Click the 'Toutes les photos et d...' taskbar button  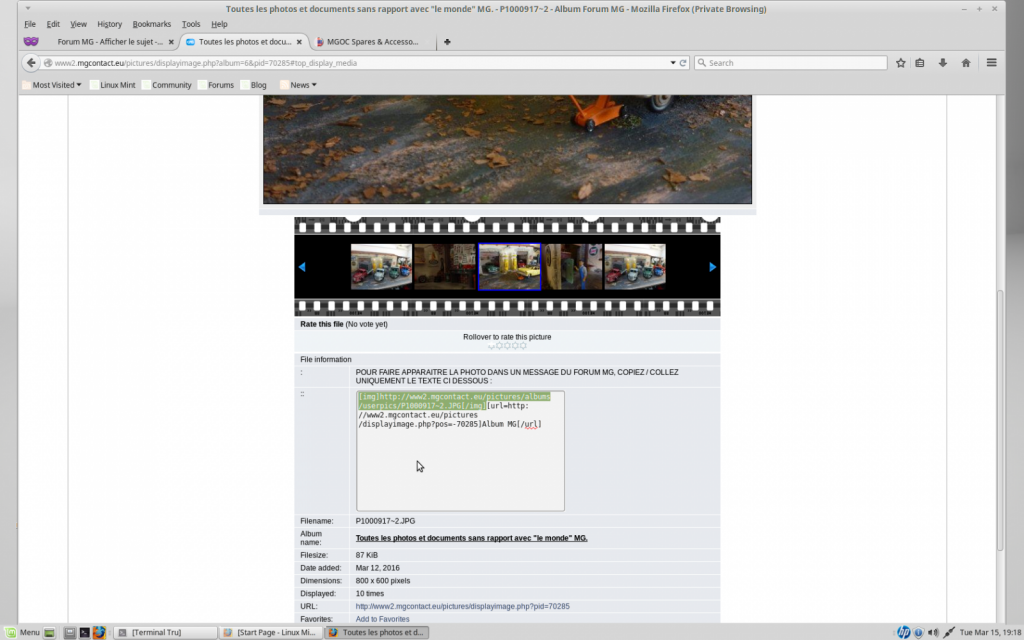tap(377, 632)
